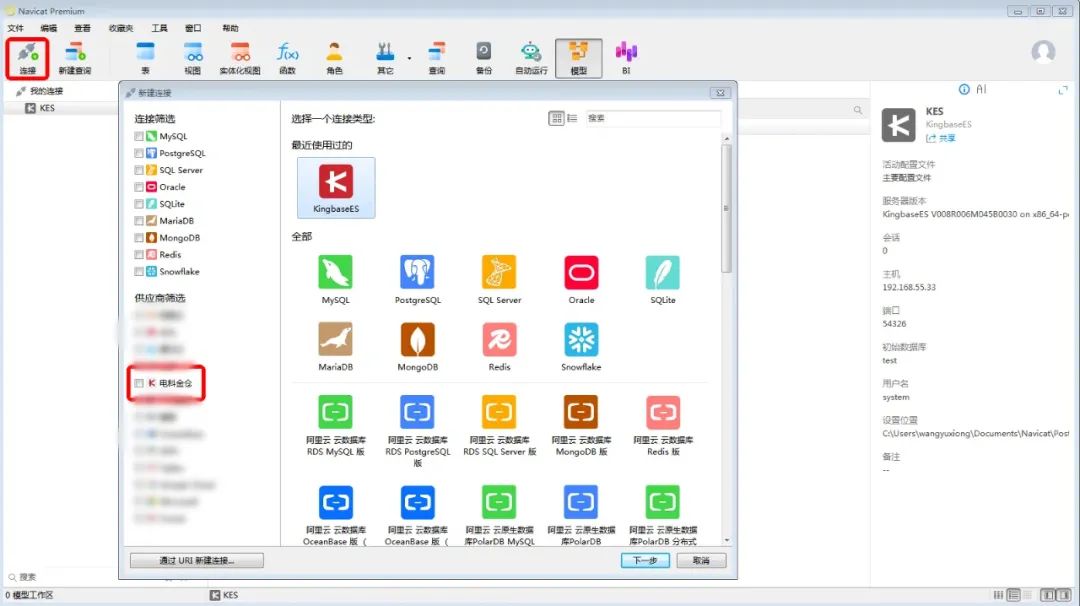Open the 自动运行 (Automation) toolbar icon
1080x606 pixels.
[531, 58]
